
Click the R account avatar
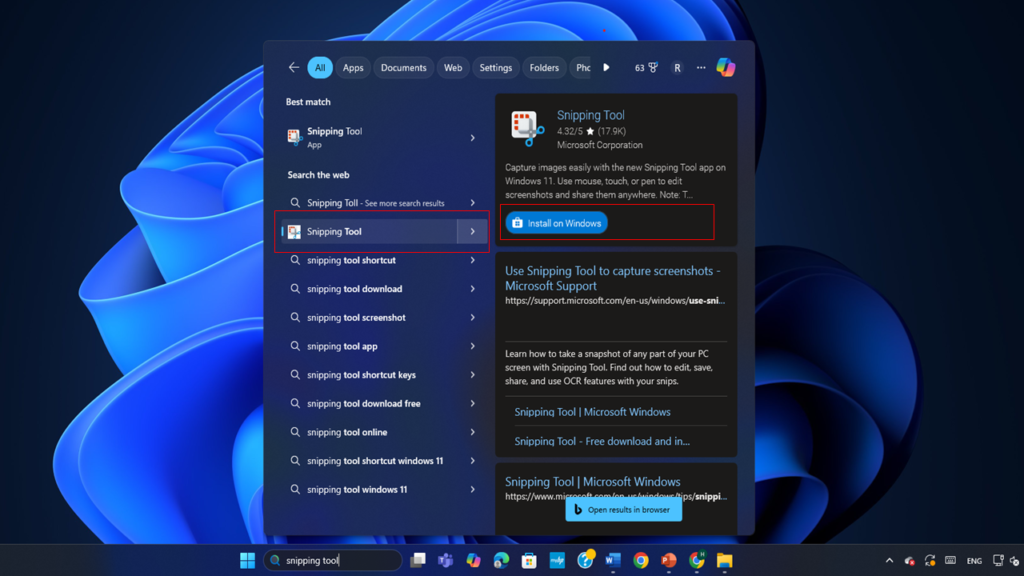tap(677, 68)
